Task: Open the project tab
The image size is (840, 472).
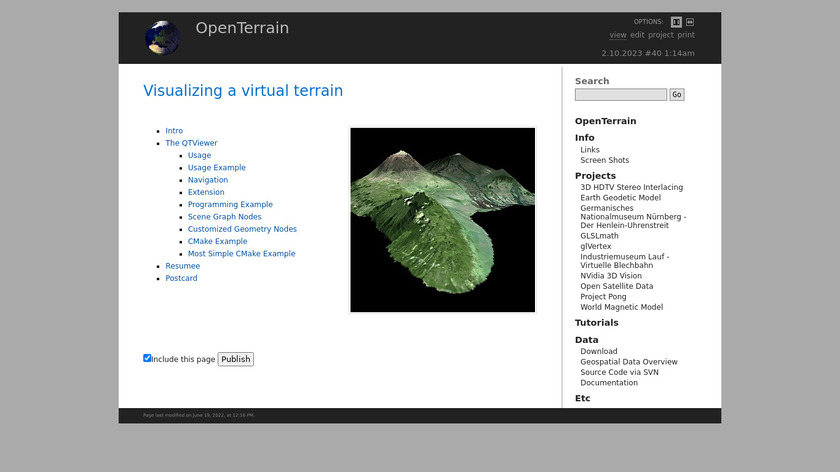Action: coord(661,35)
